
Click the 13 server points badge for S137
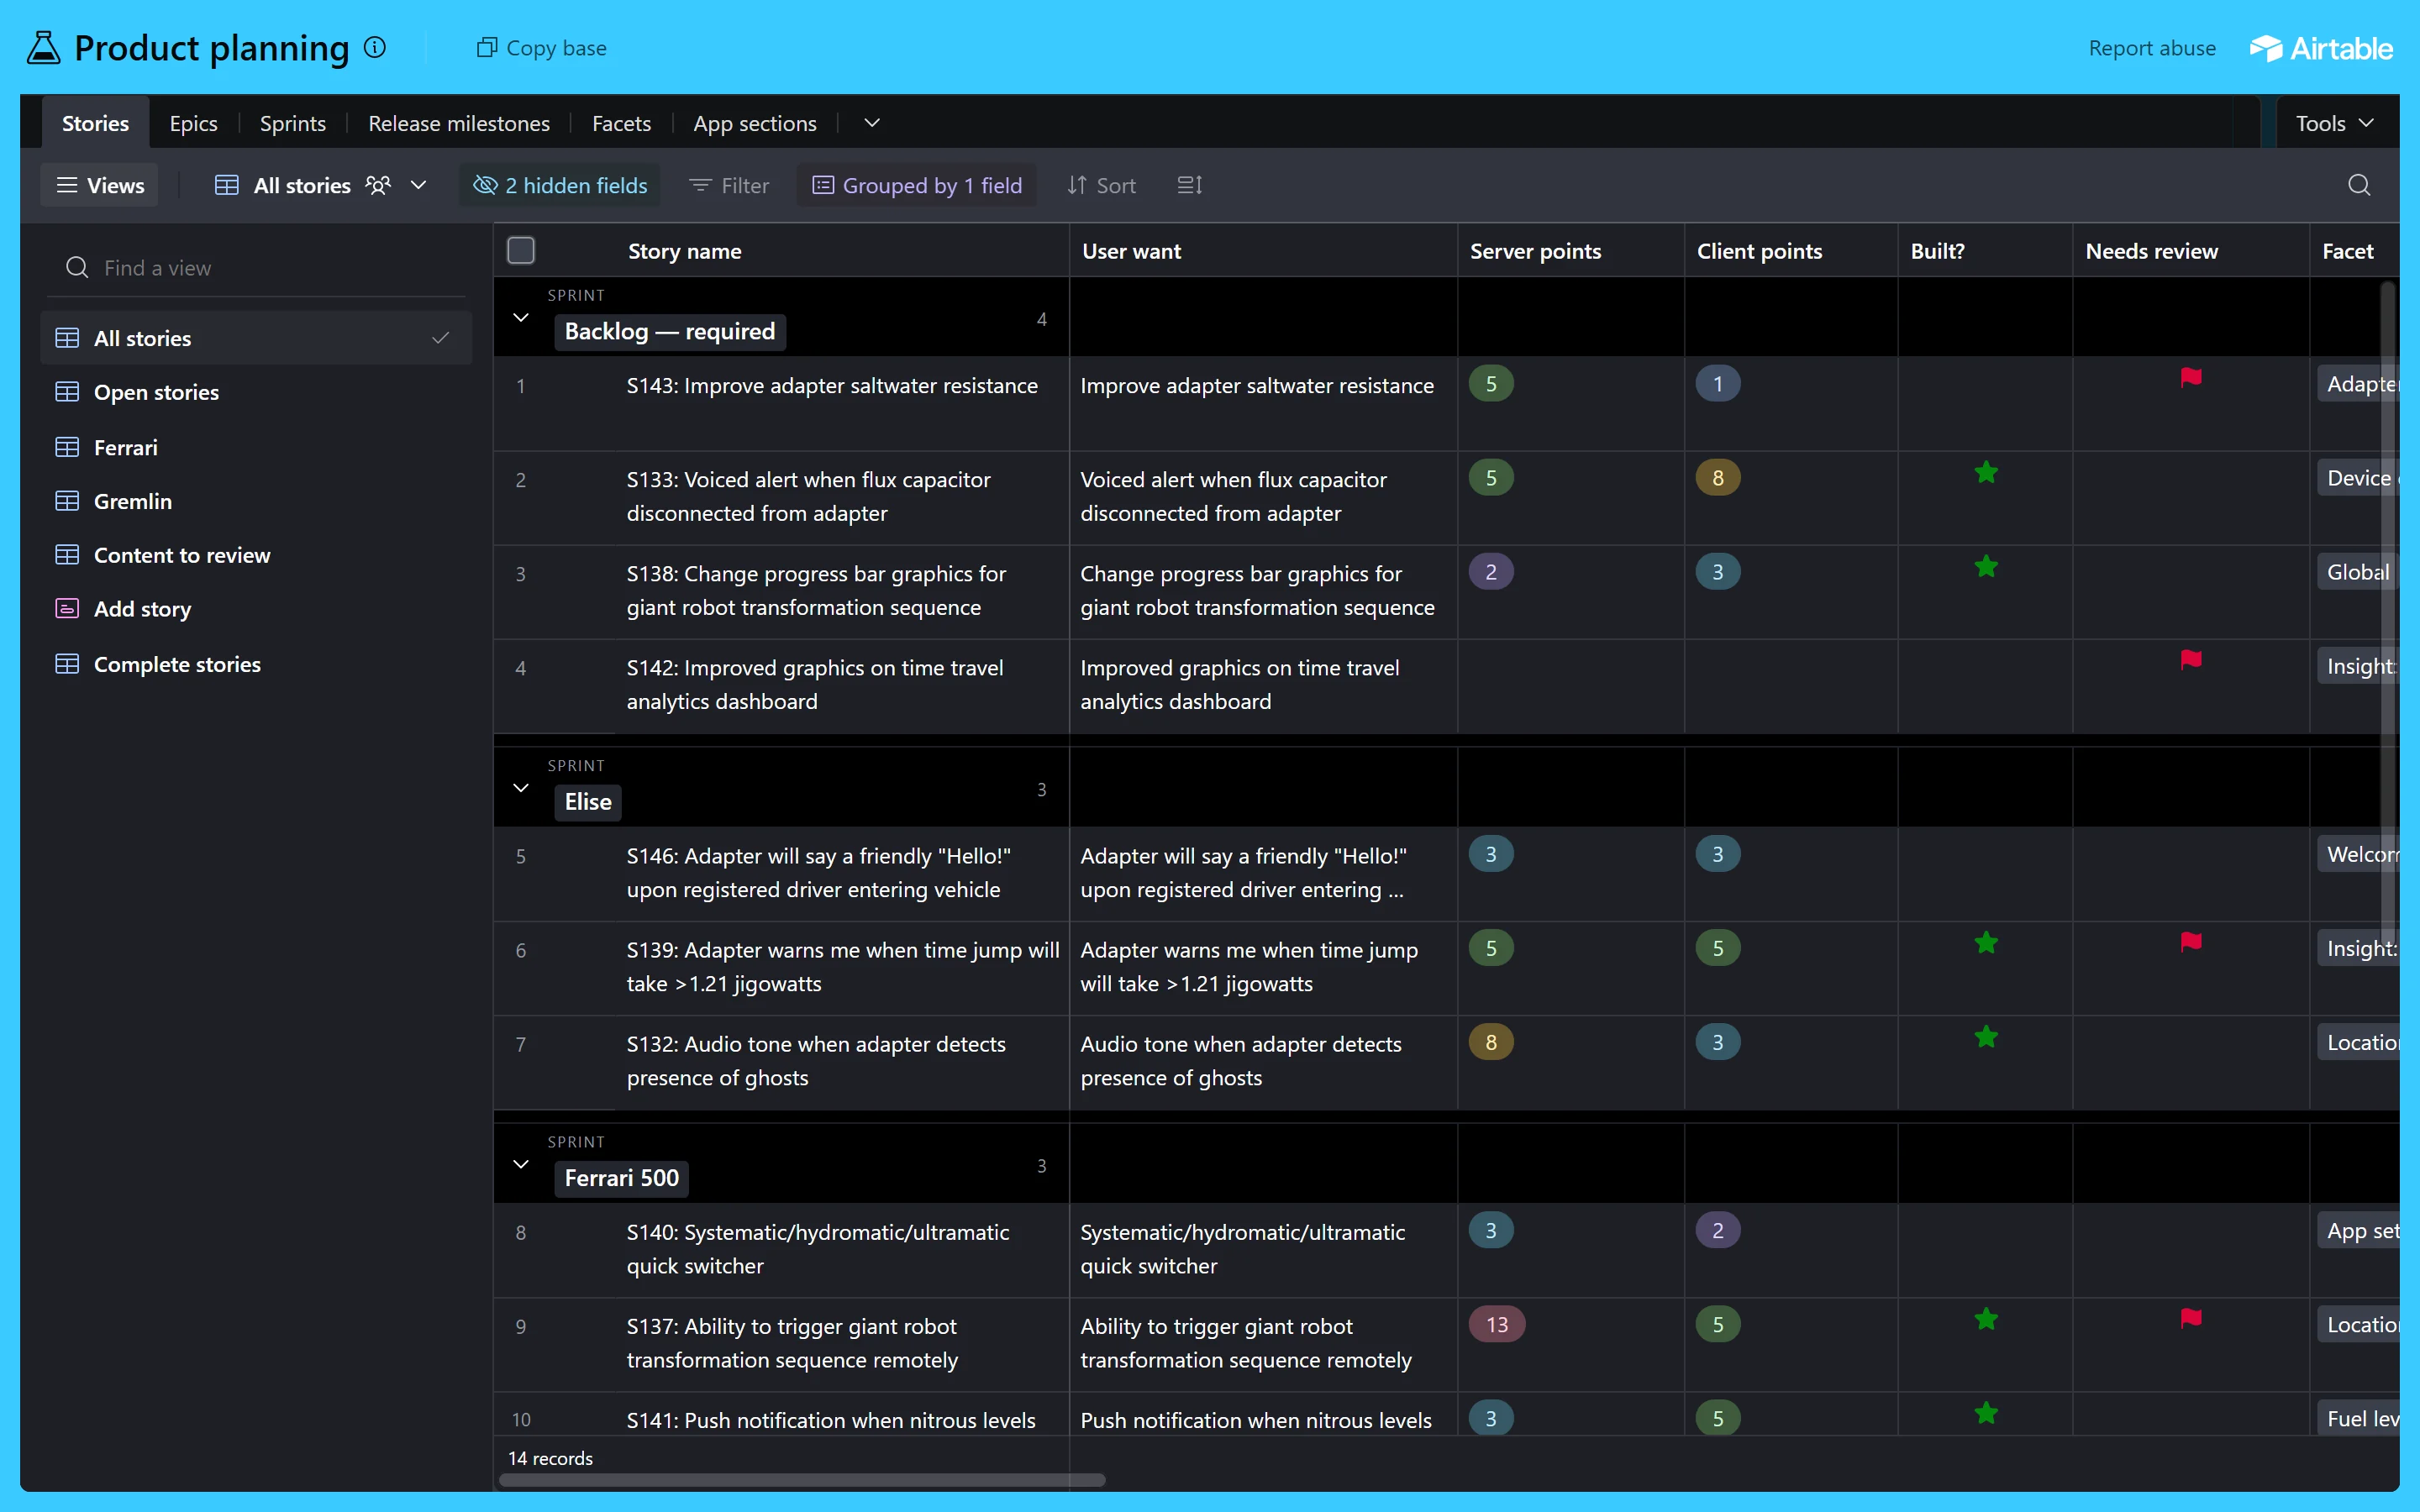click(x=1496, y=1324)
